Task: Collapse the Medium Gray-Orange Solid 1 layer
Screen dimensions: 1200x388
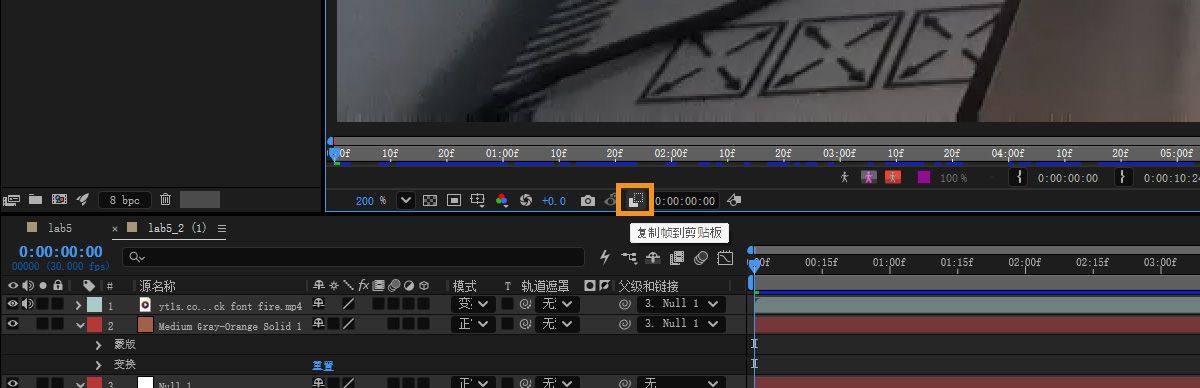Action: (x=79, y=325)
